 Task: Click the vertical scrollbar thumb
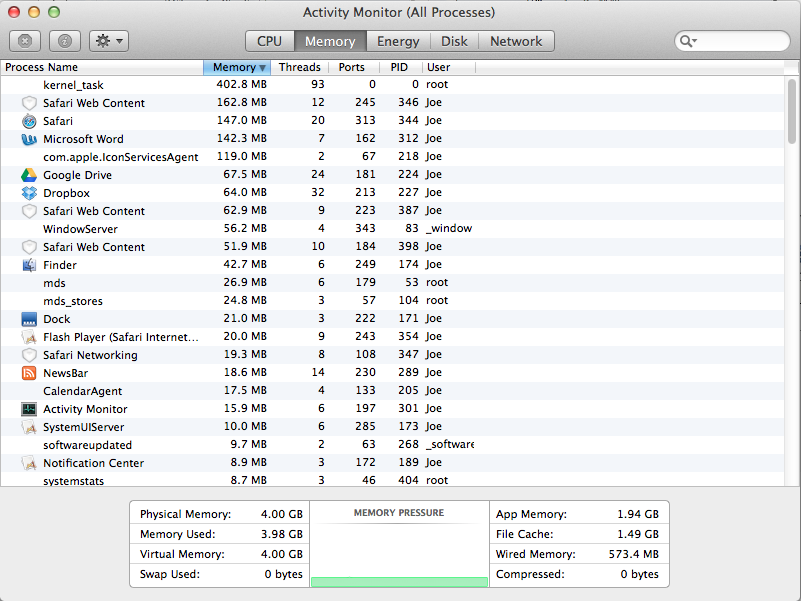click(x=792, y=111)
